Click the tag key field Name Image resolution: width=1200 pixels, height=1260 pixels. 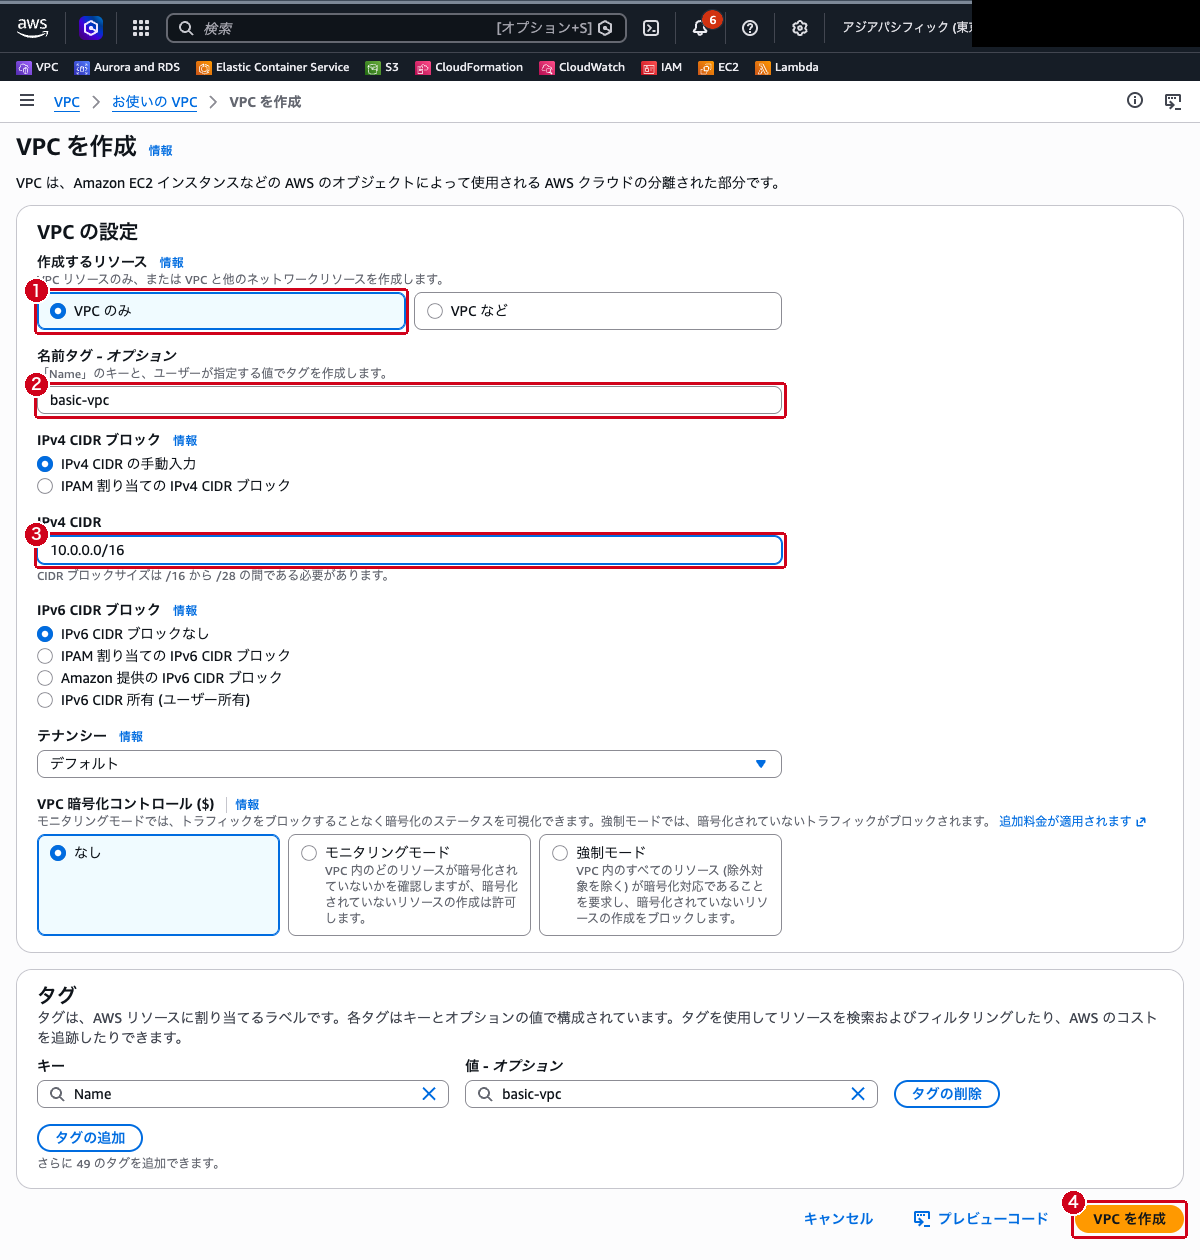(243, 1094)
